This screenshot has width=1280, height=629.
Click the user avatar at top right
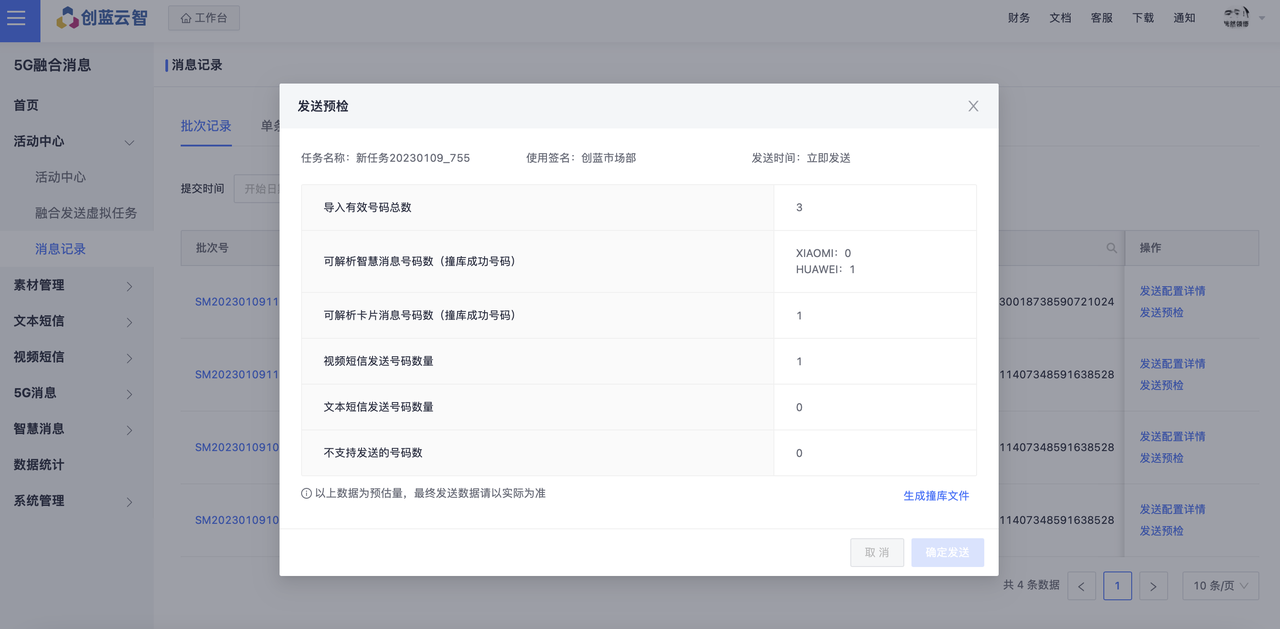(x=1237, y=17)
